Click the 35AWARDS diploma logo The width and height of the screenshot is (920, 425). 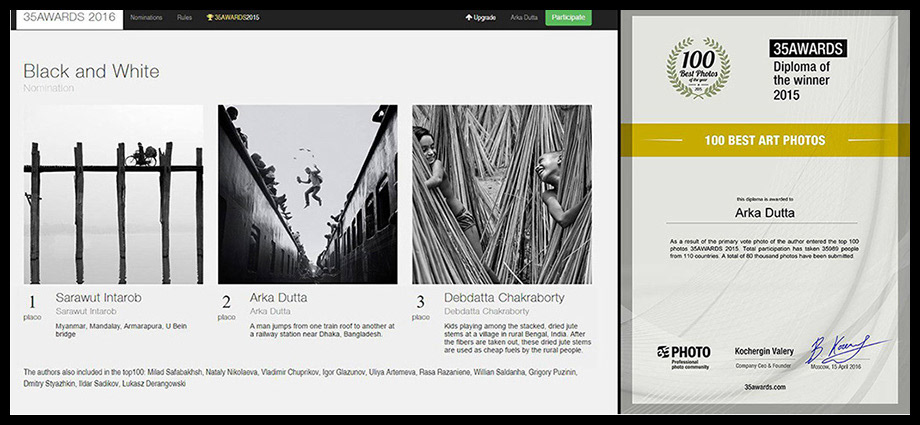pyautogui.click(x=808, y=48)
